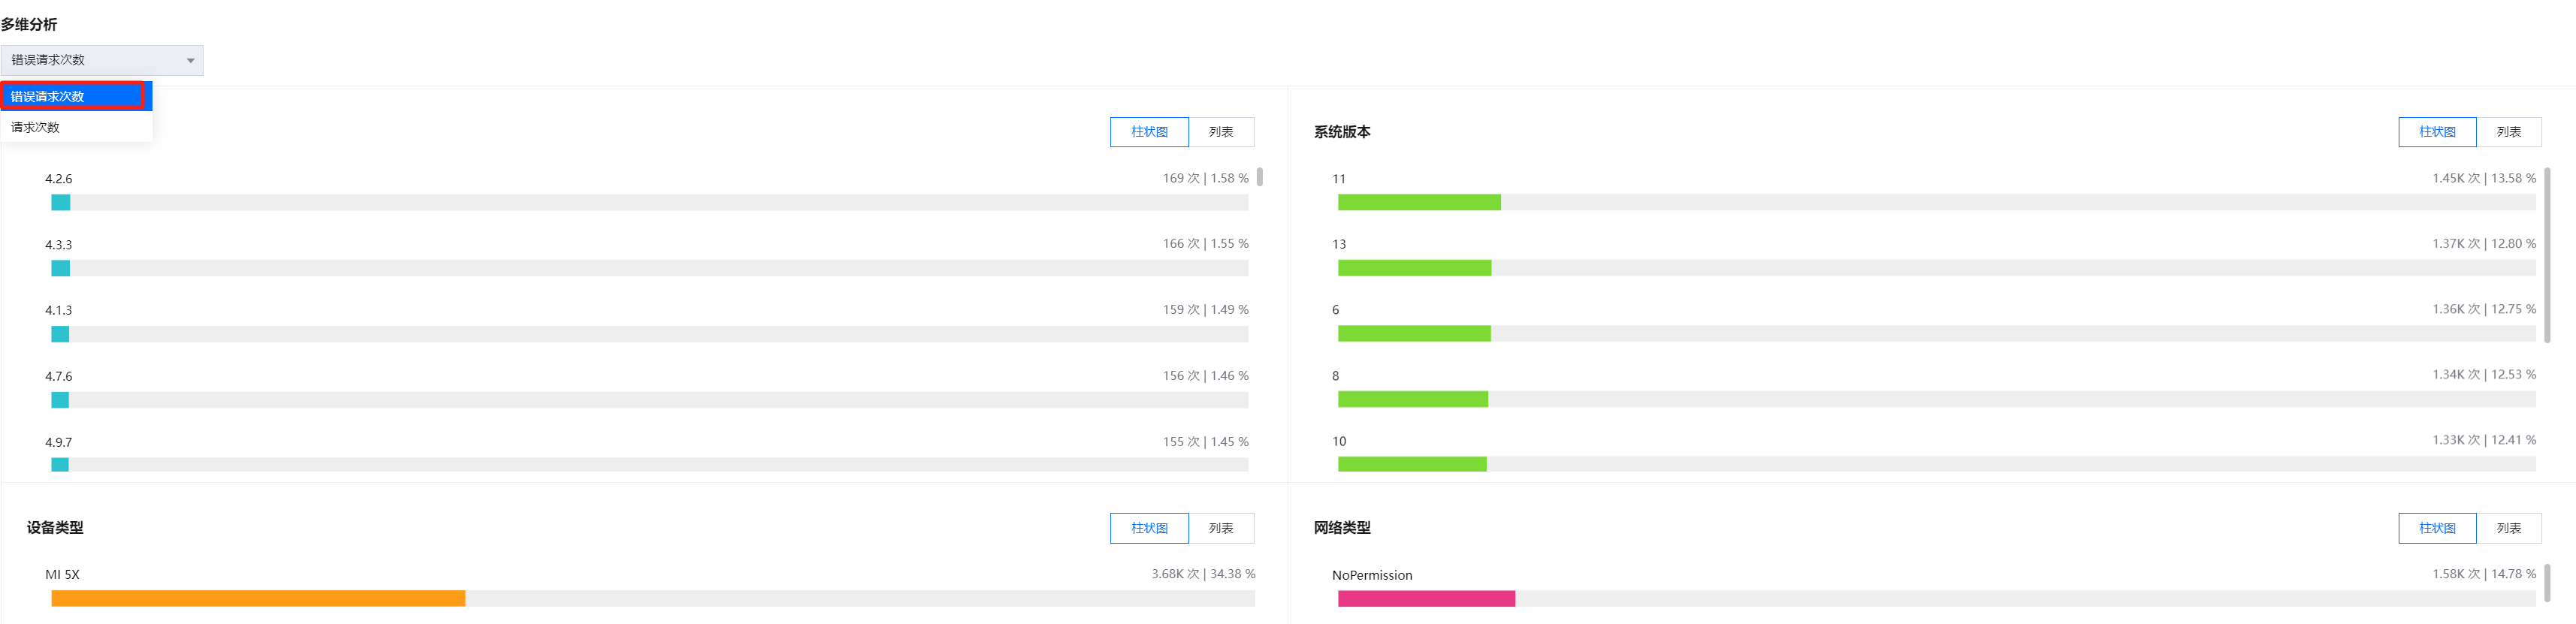Select 柱状图 view in the 网络类型 panel
Viewport: 2576px width, 624px height.
pyautogui.click(x=2436, y=528)
